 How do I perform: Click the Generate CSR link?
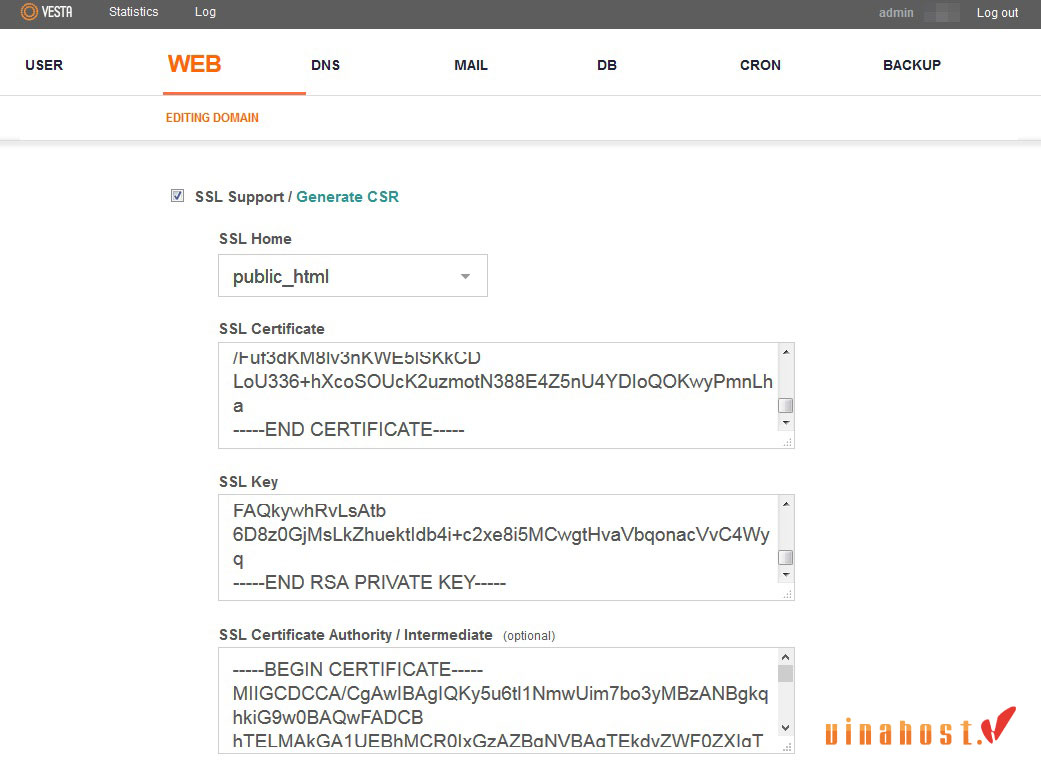pyautogui.click(x=347, y=196)
